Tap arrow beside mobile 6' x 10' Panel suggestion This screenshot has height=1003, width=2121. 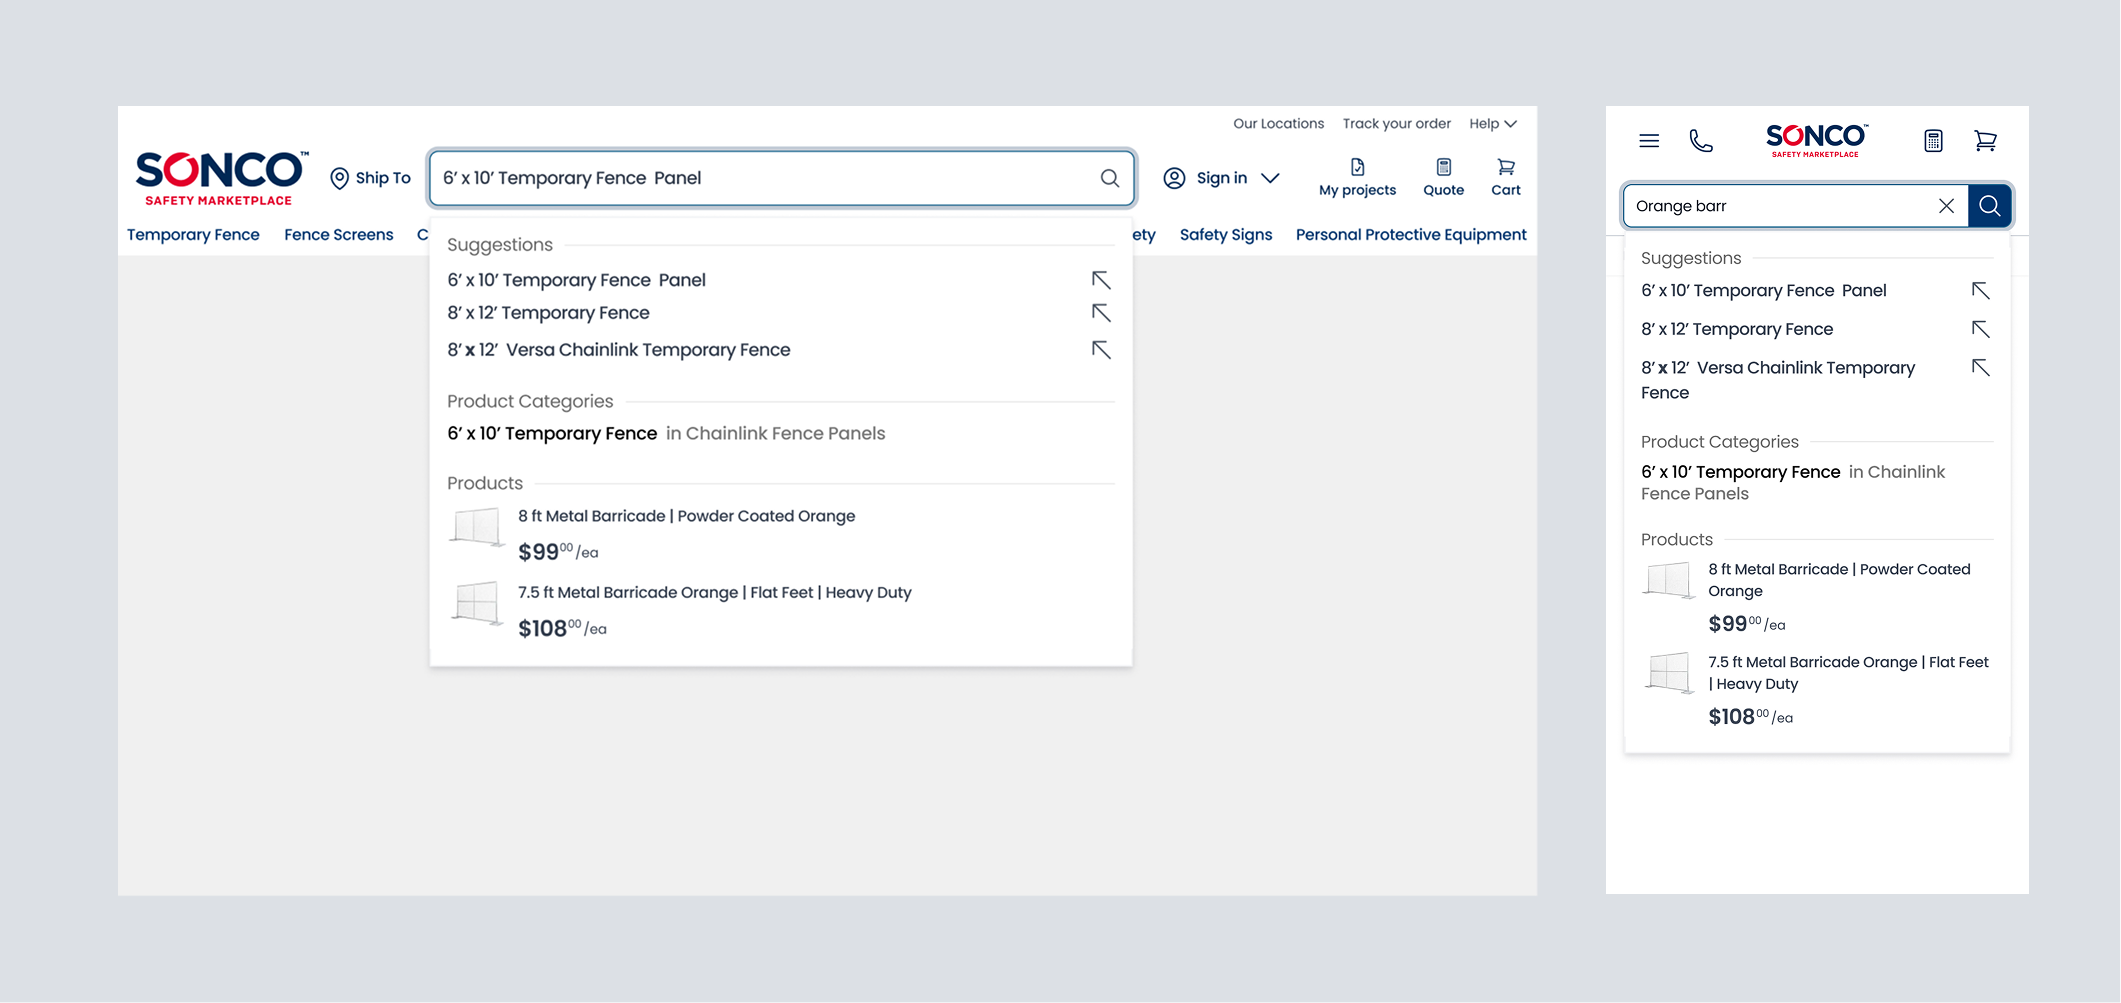(1980, 291)
